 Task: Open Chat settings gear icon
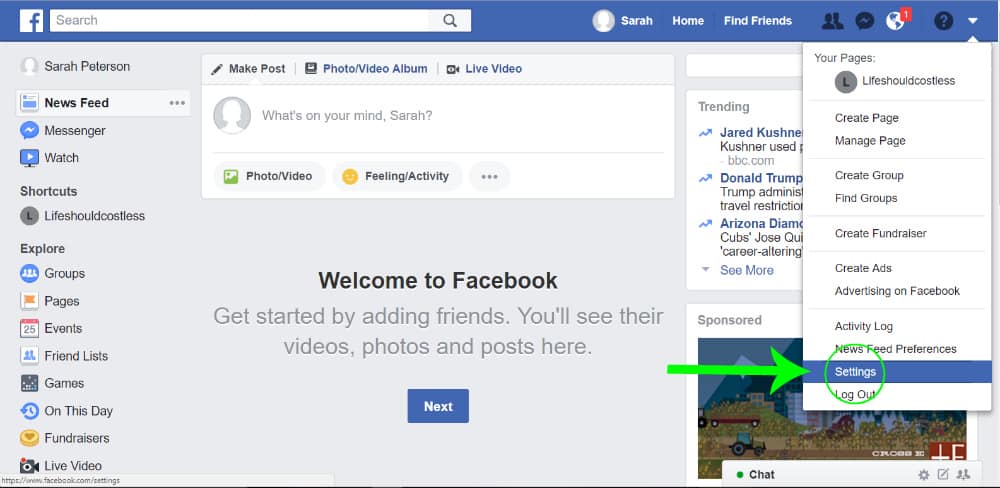[x=923, y=475]
